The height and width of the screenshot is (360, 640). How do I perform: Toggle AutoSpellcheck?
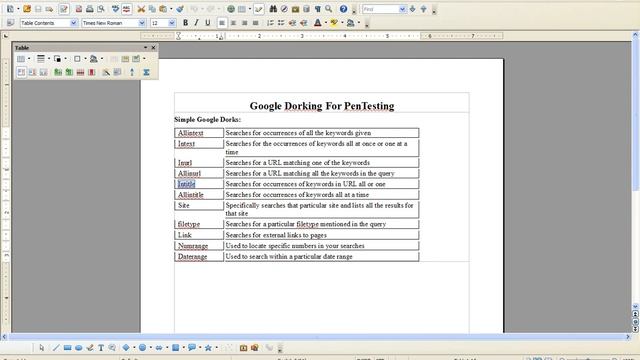pyautogui.click(x=127, y=9)
